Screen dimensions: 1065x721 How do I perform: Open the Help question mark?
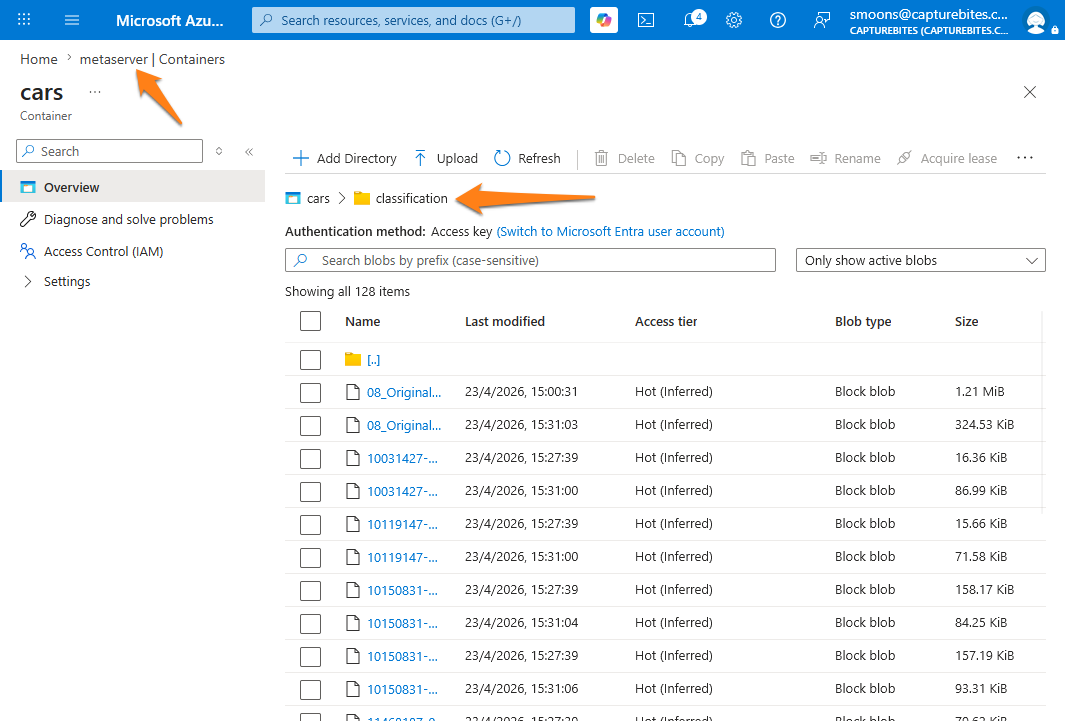pos(778,20)
